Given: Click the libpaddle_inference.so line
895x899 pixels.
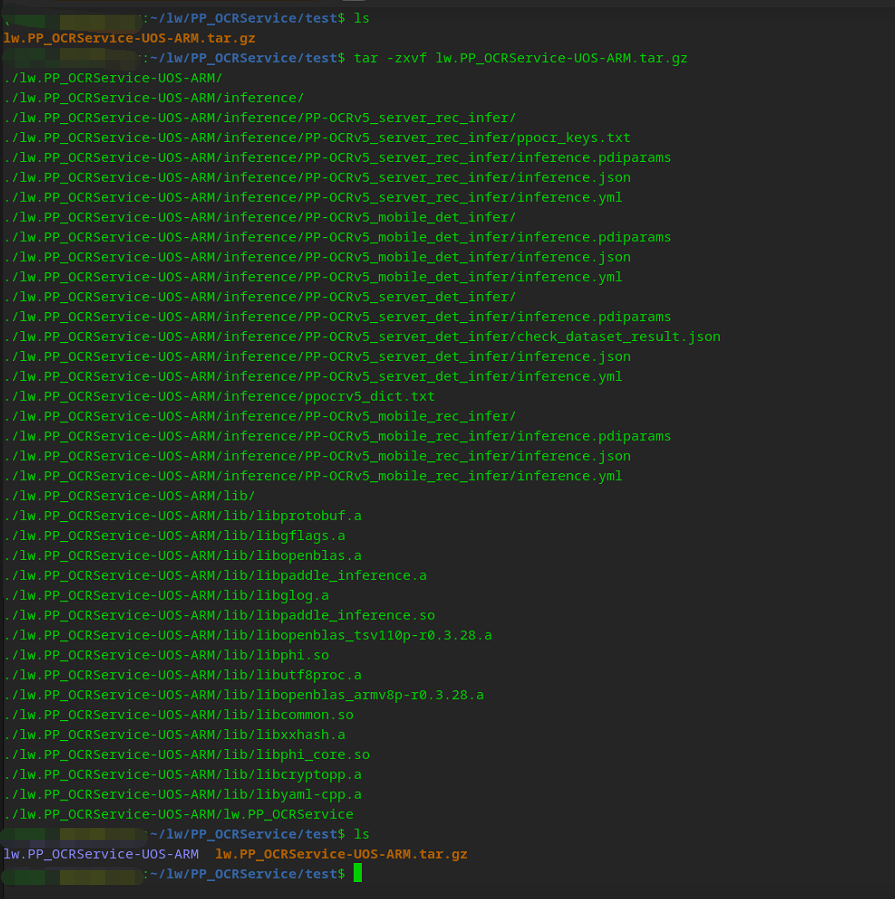Looking at the screenshot, I should (219, 615).
